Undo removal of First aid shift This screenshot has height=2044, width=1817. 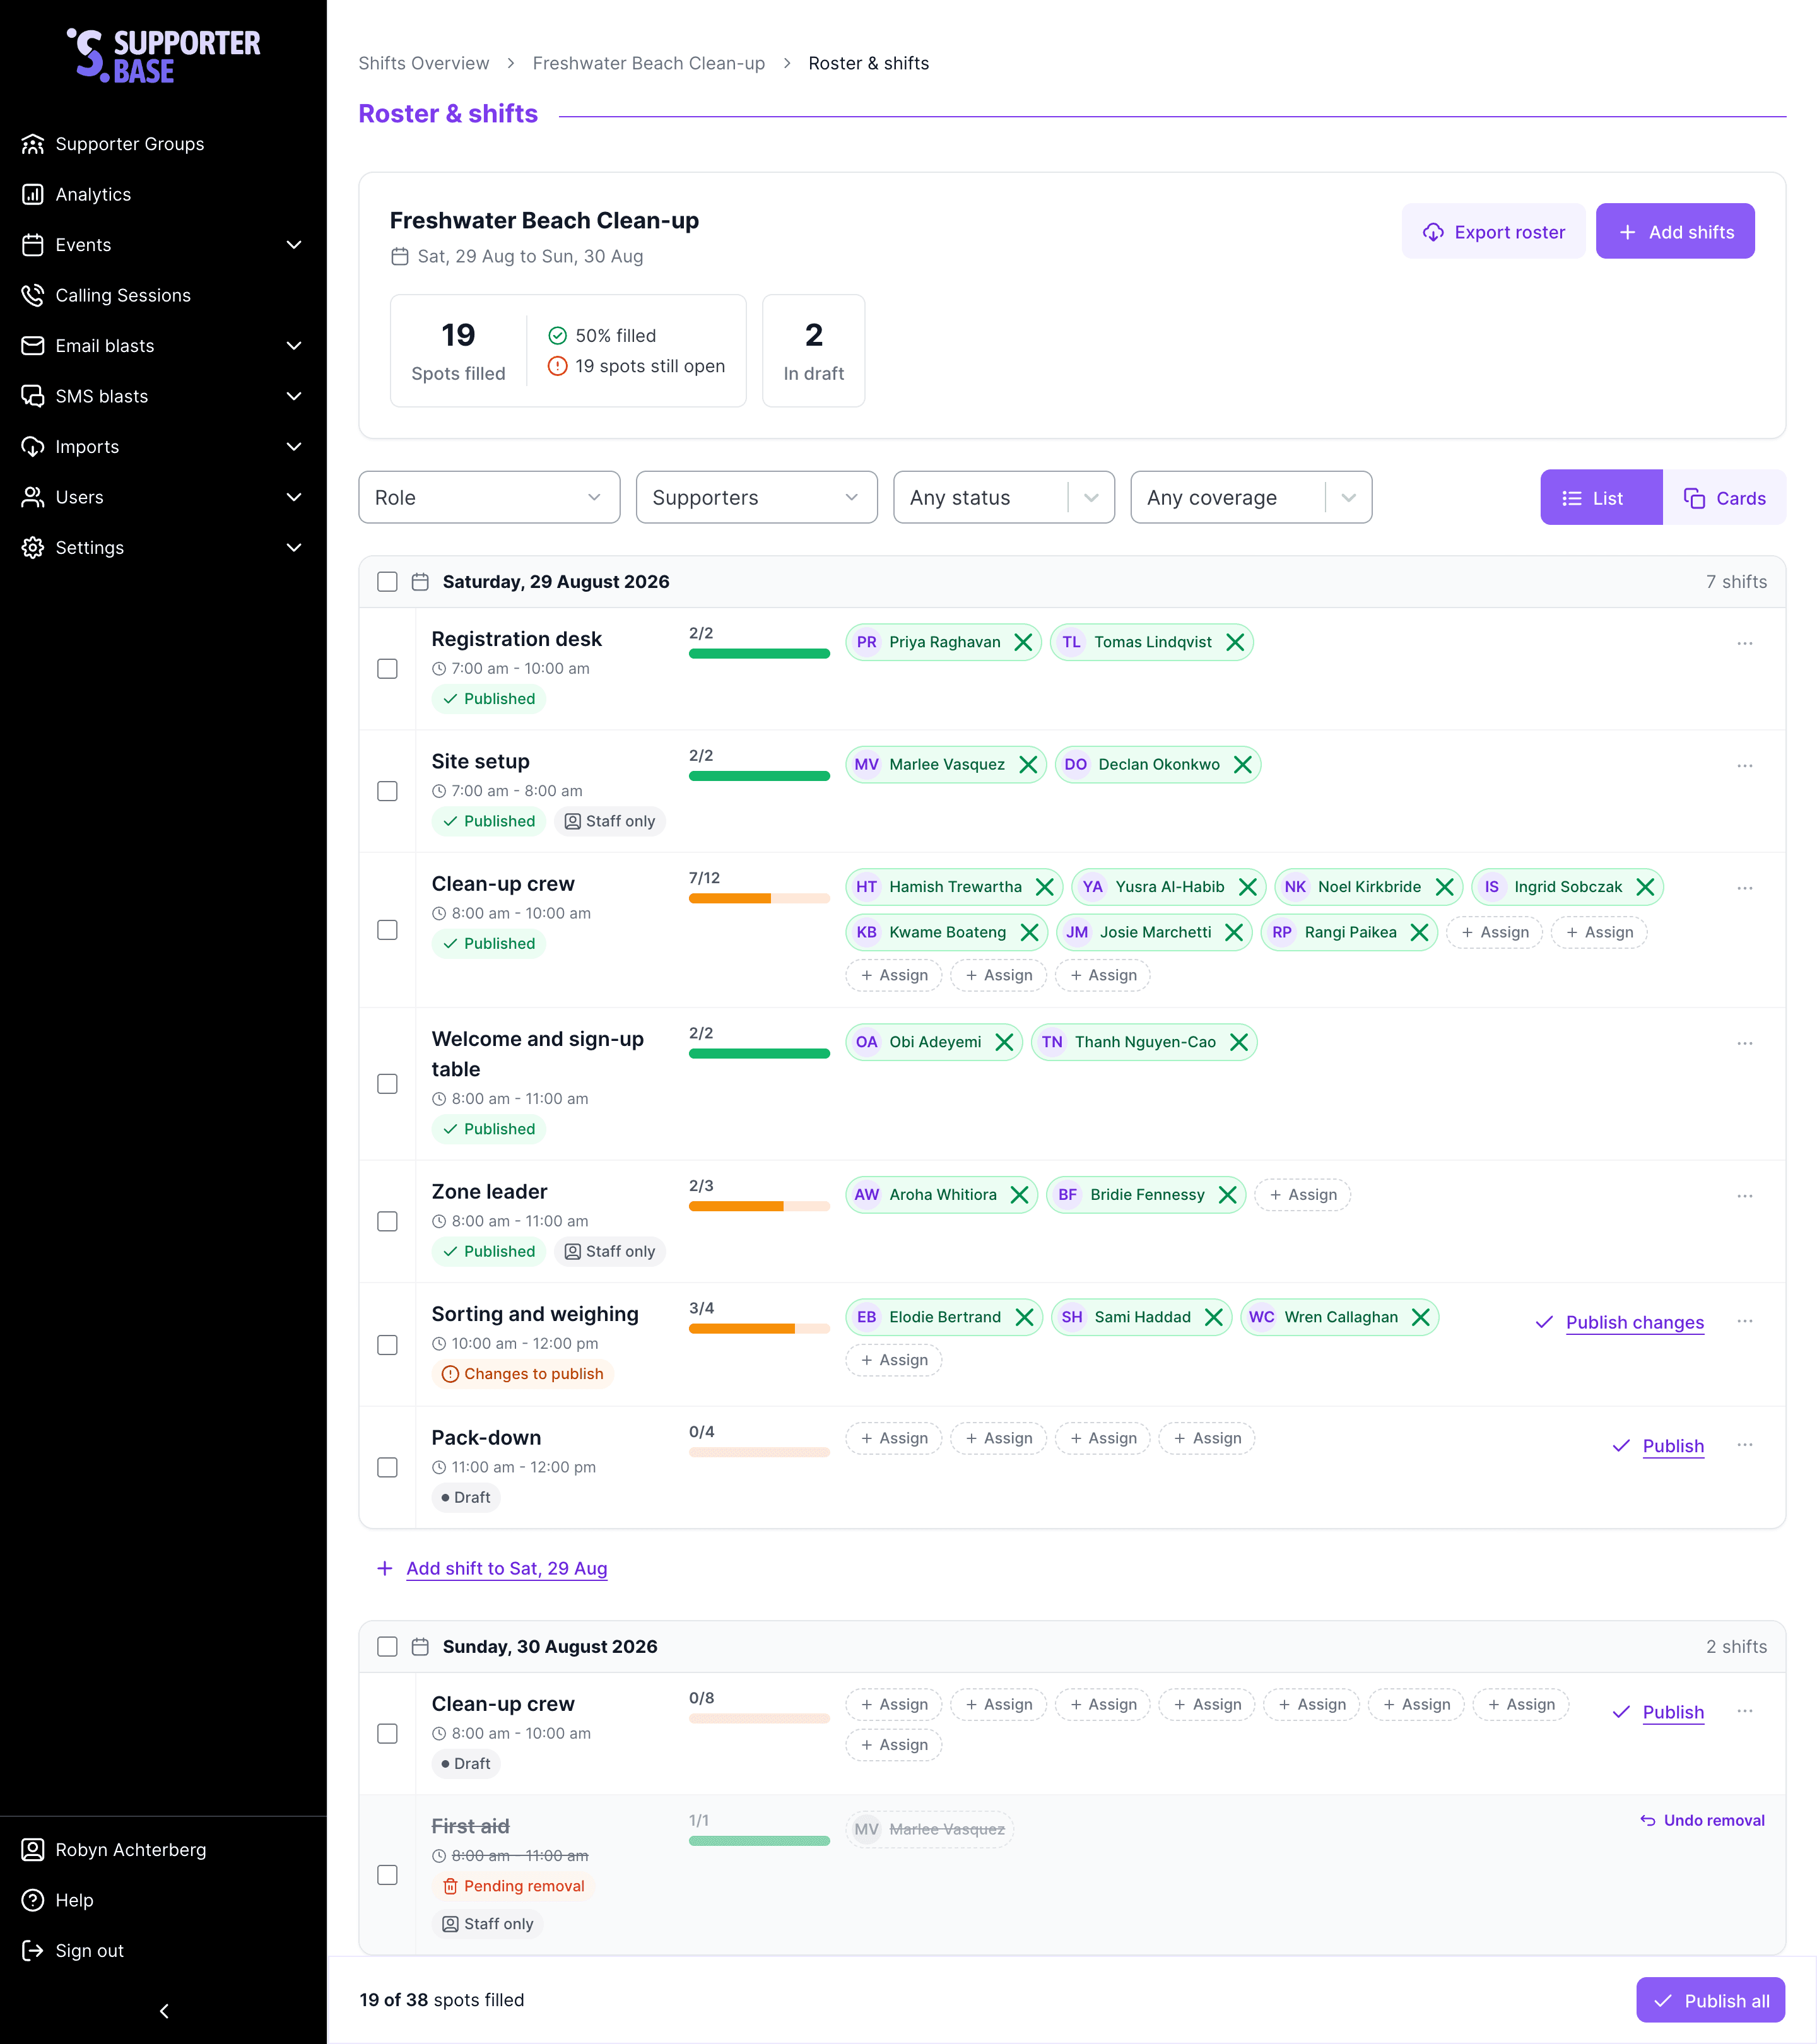click(x=1702, y=1821)
